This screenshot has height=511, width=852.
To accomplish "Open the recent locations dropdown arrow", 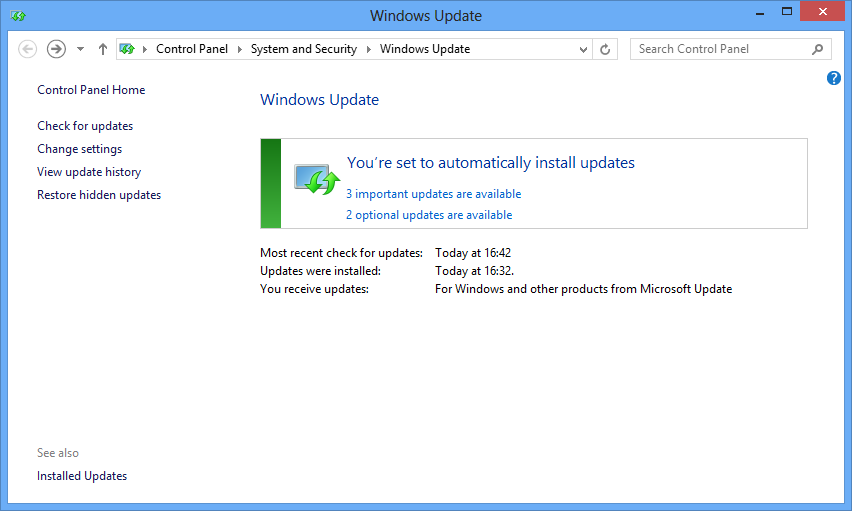I will [80, 49].
